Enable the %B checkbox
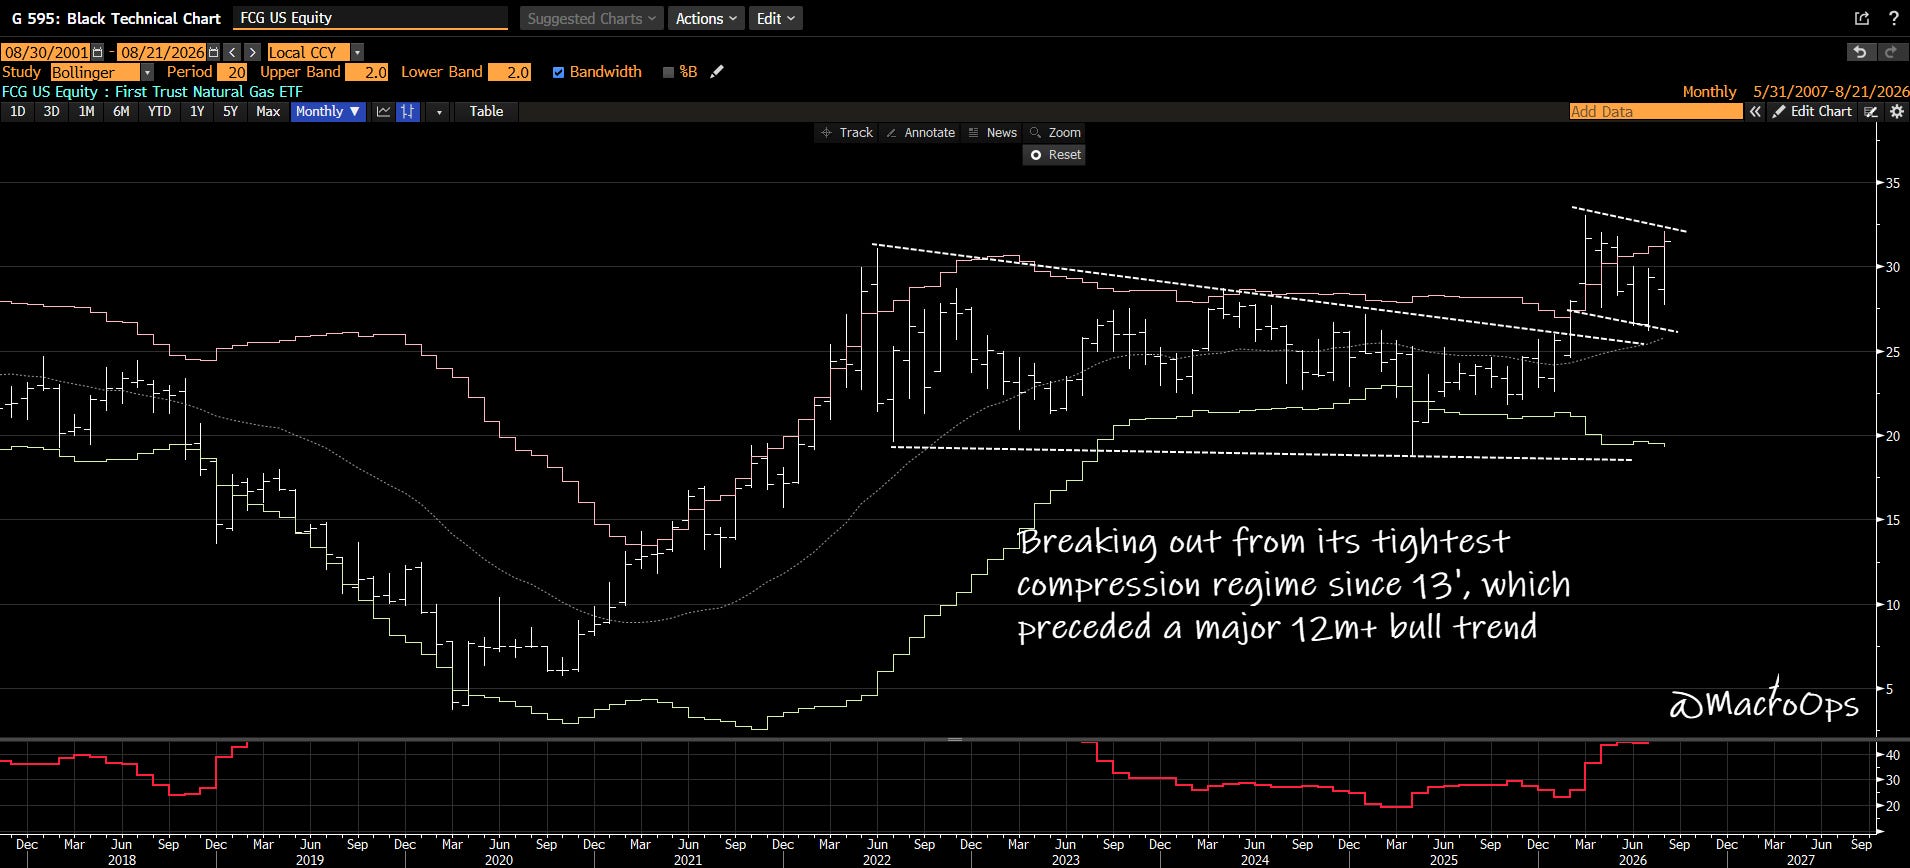 [668, 72]
